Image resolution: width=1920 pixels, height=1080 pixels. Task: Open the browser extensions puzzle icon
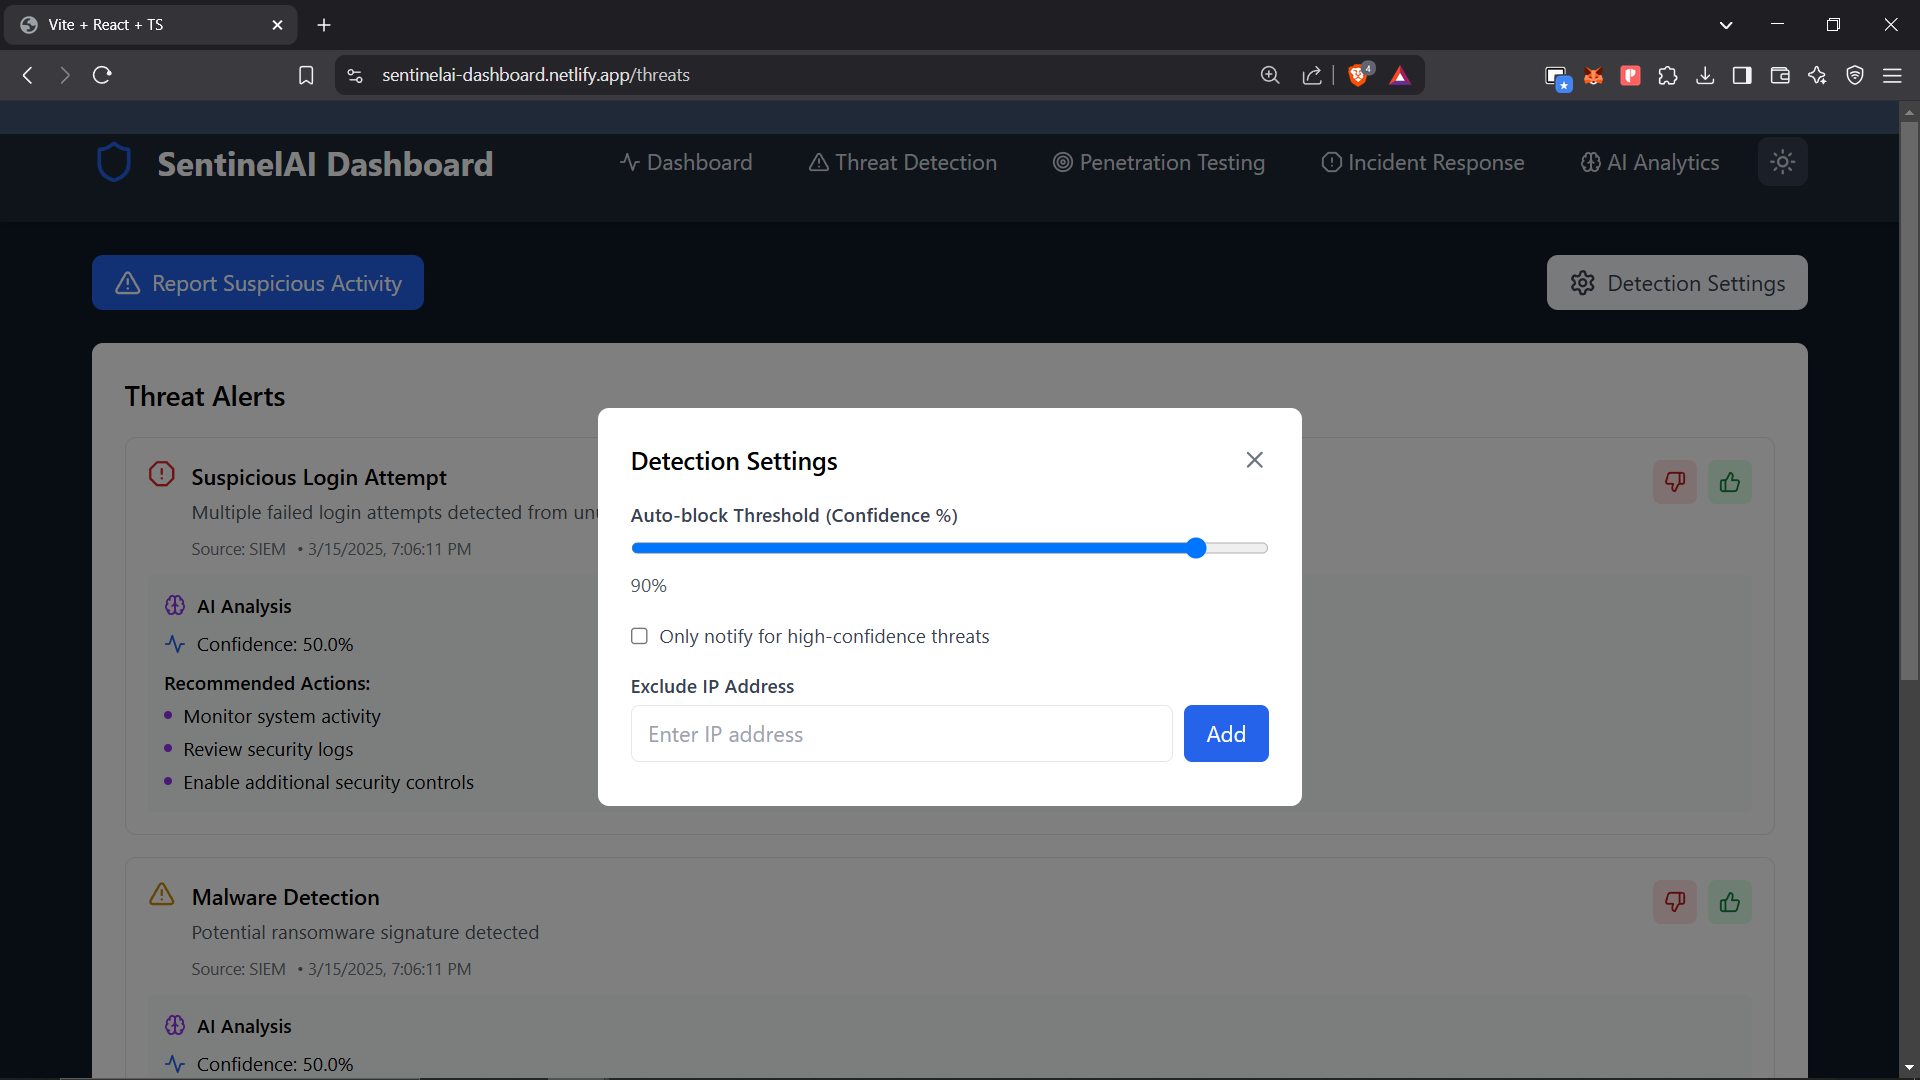1667,75
